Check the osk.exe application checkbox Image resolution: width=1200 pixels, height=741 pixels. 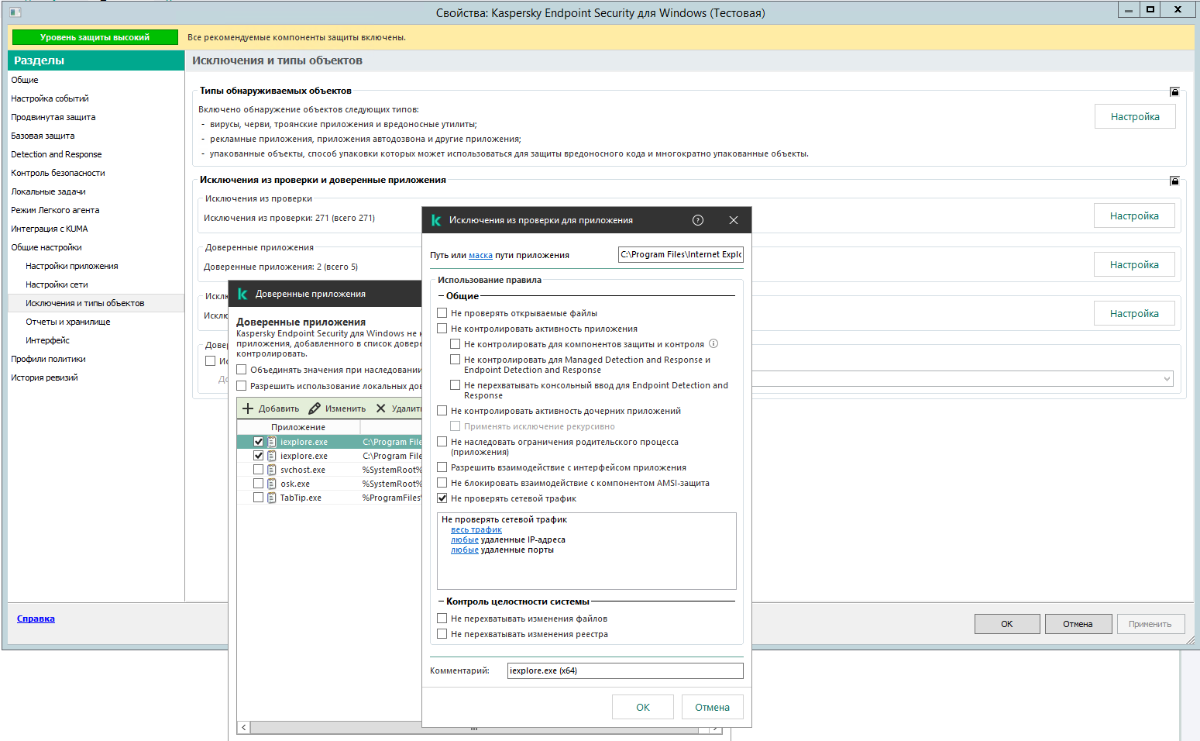[x=258, y=483]
